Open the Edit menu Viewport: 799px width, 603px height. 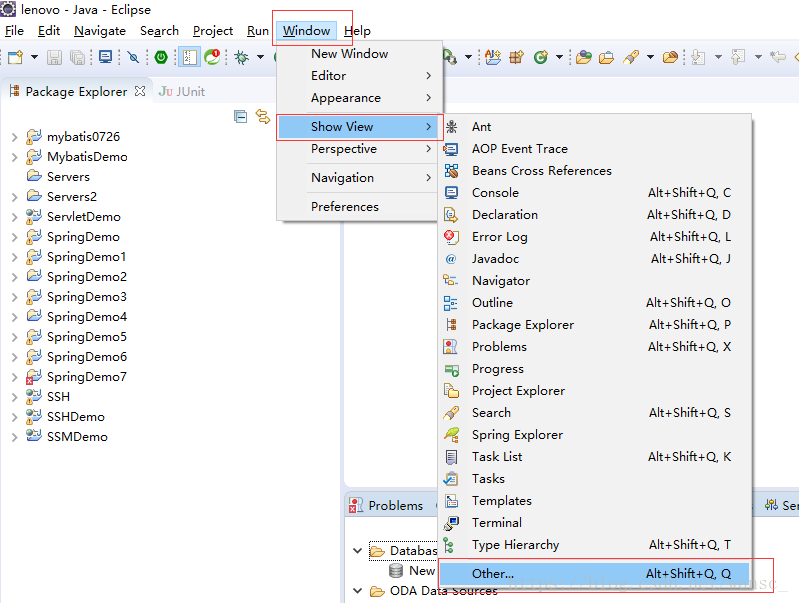(x=49, y=31)
